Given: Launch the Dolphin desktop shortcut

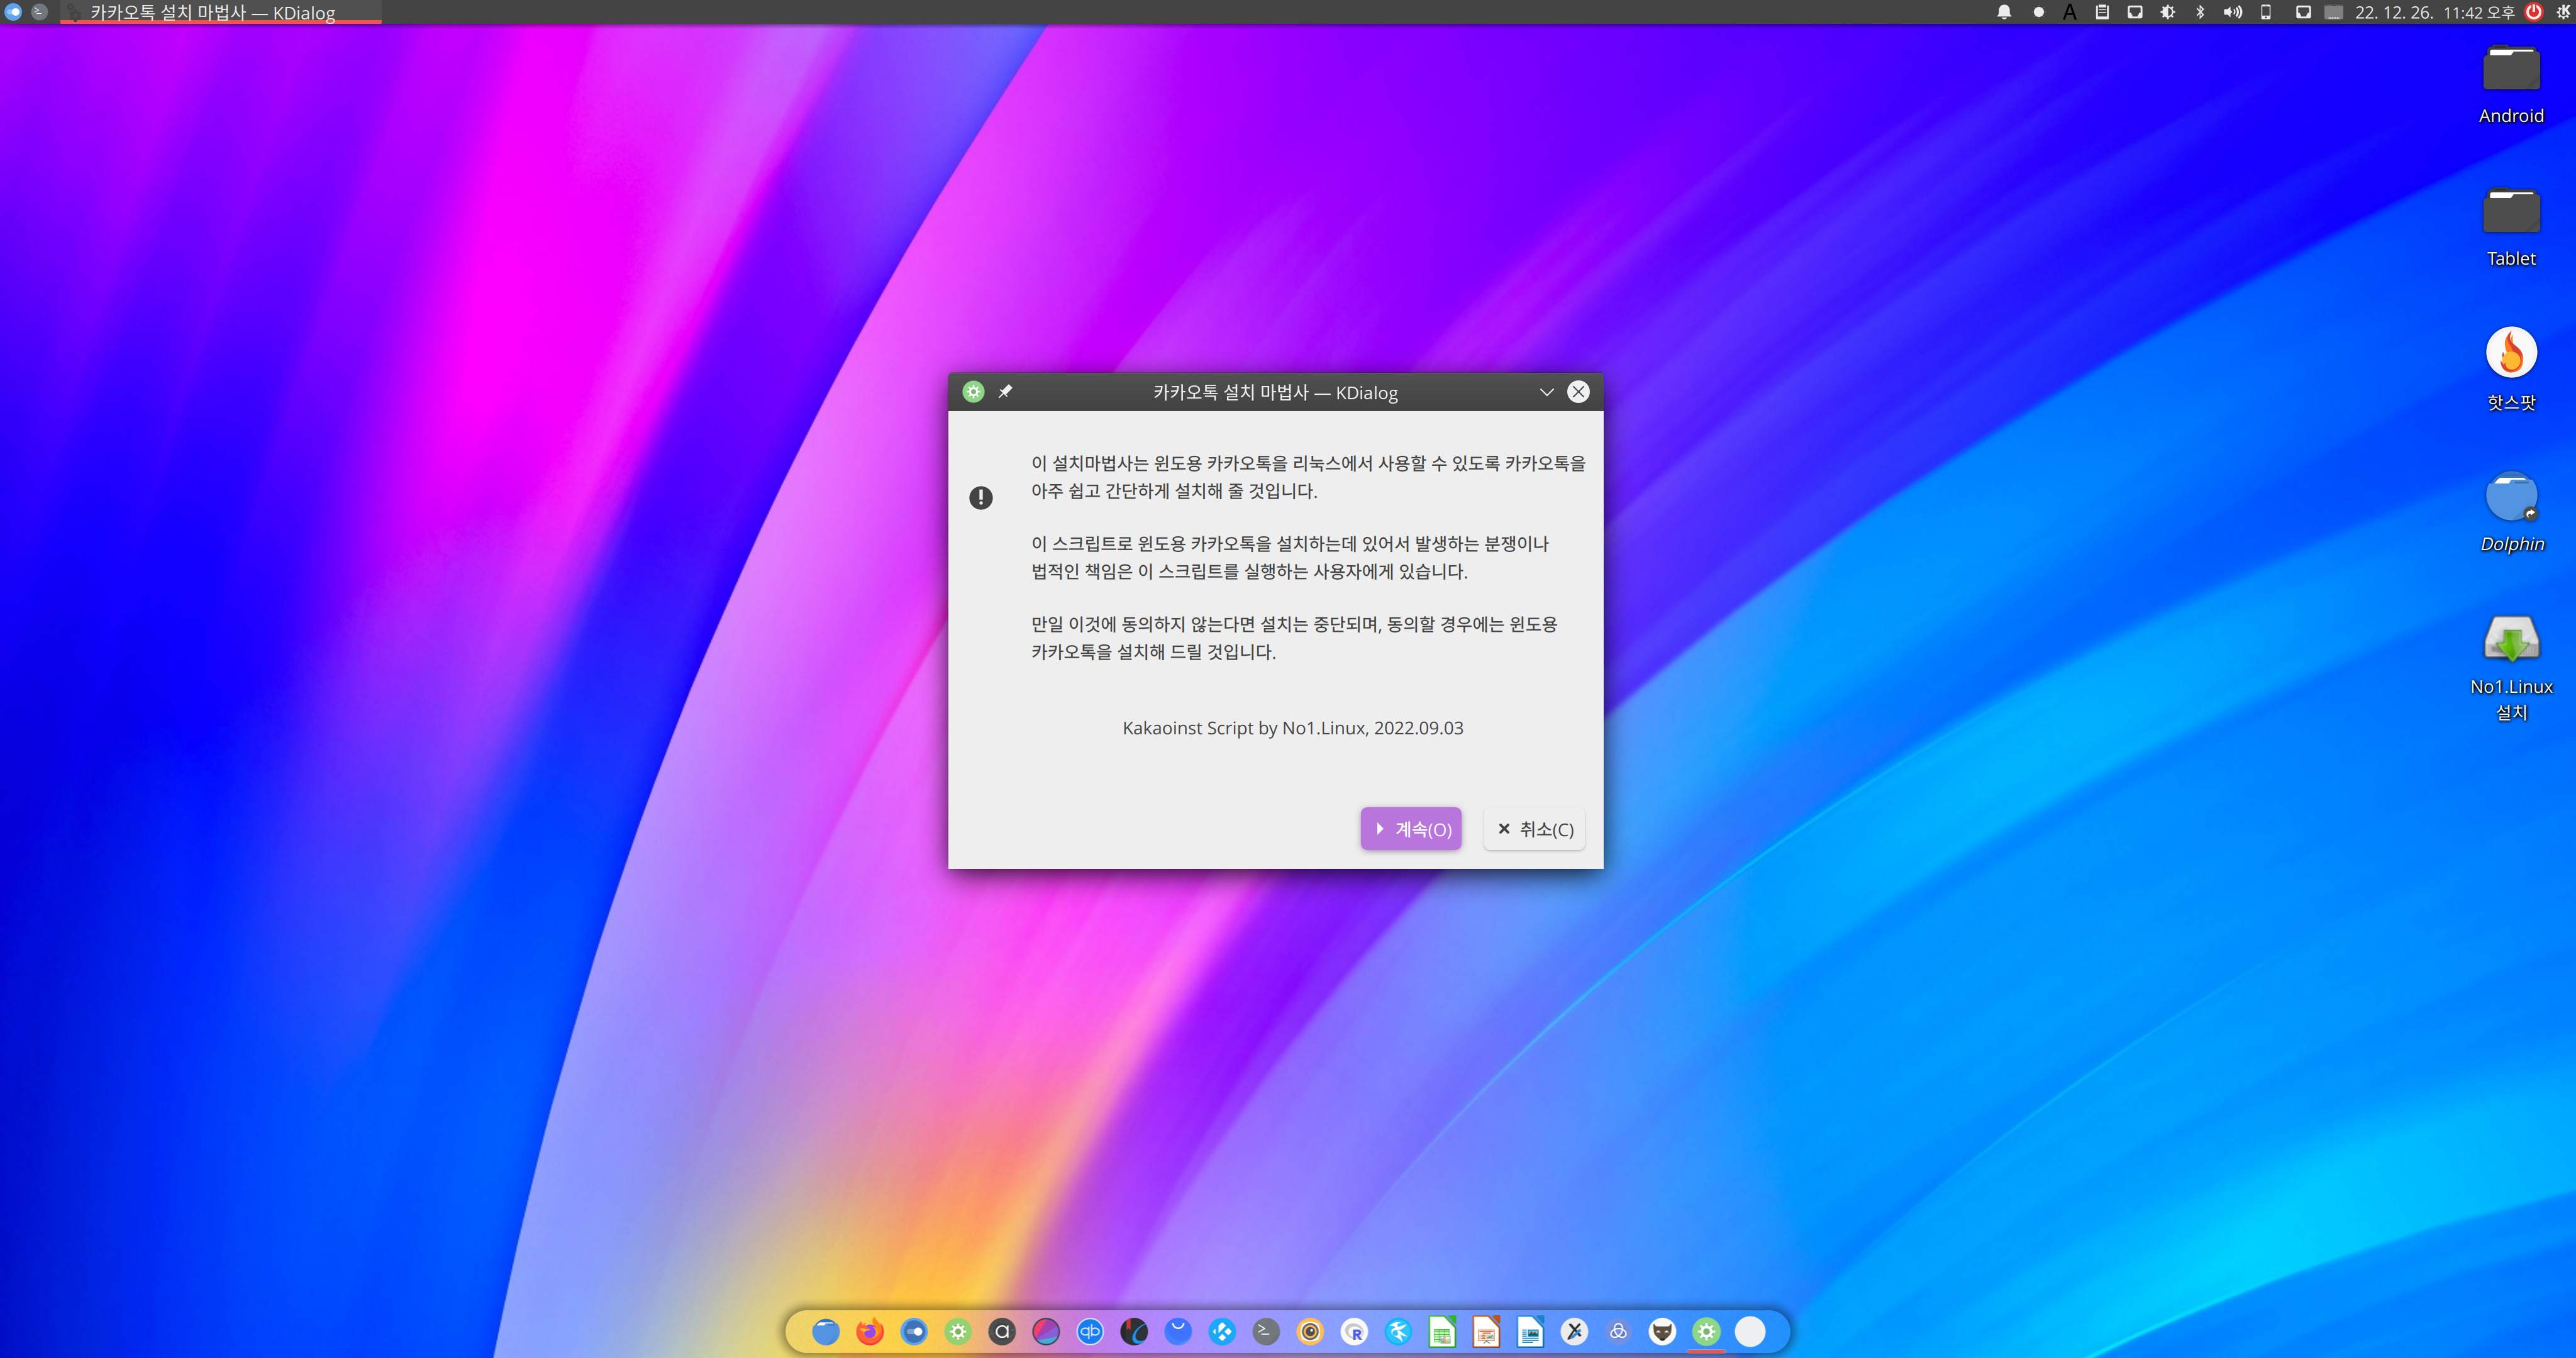Looking at the screenshot, I should pyautogui.click(x=2511, y=512).
